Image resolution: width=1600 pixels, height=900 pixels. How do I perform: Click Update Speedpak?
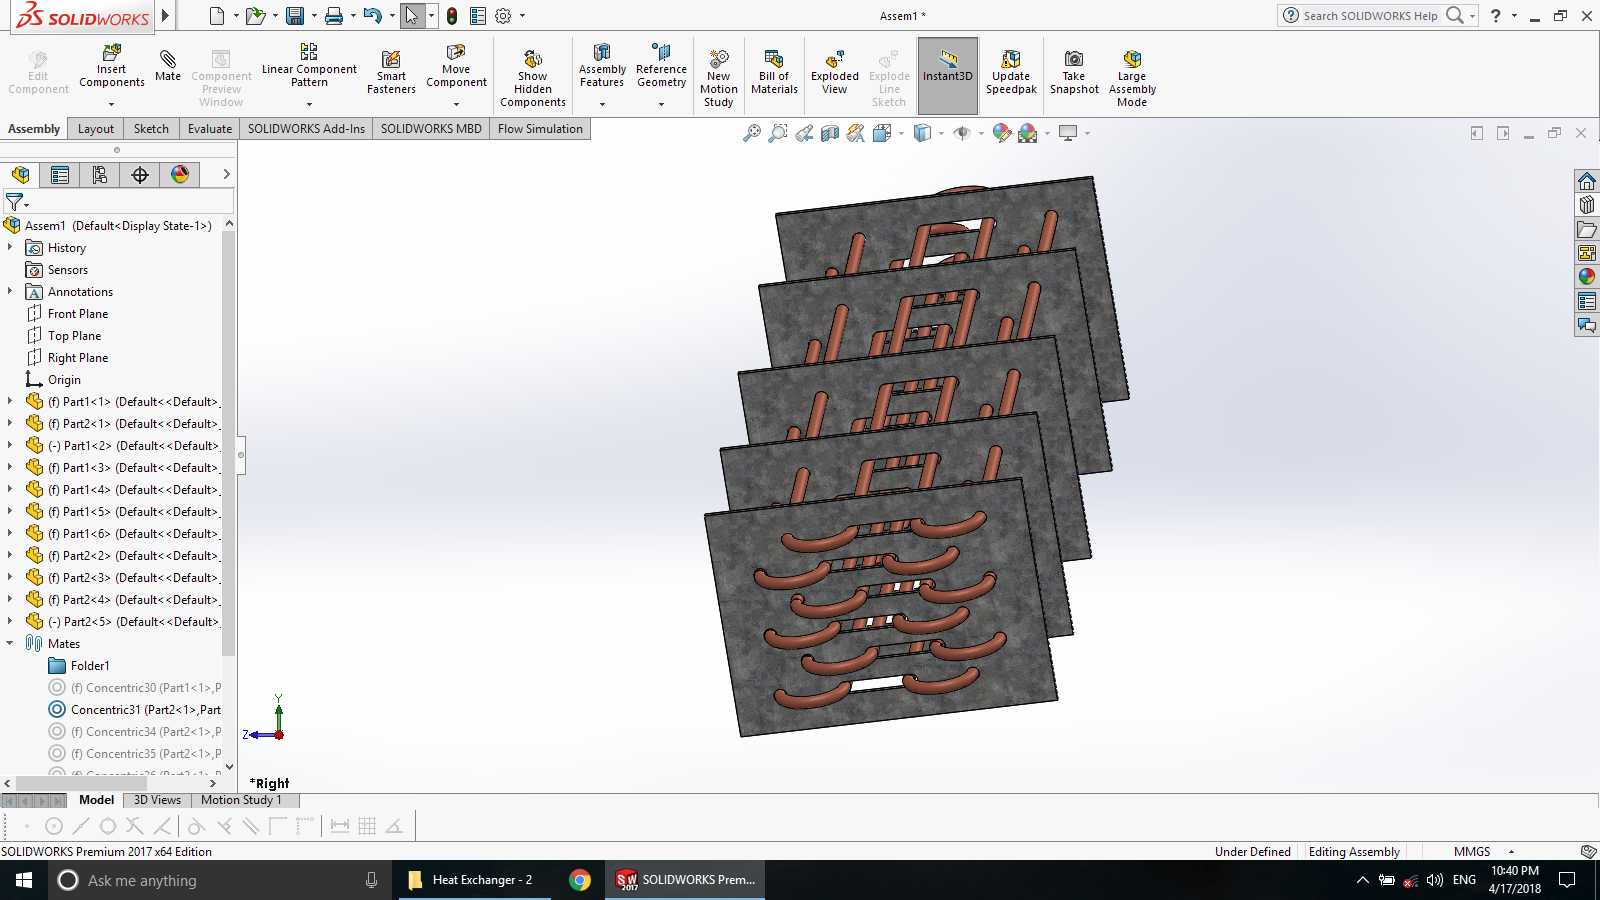tap(1011, 72)
